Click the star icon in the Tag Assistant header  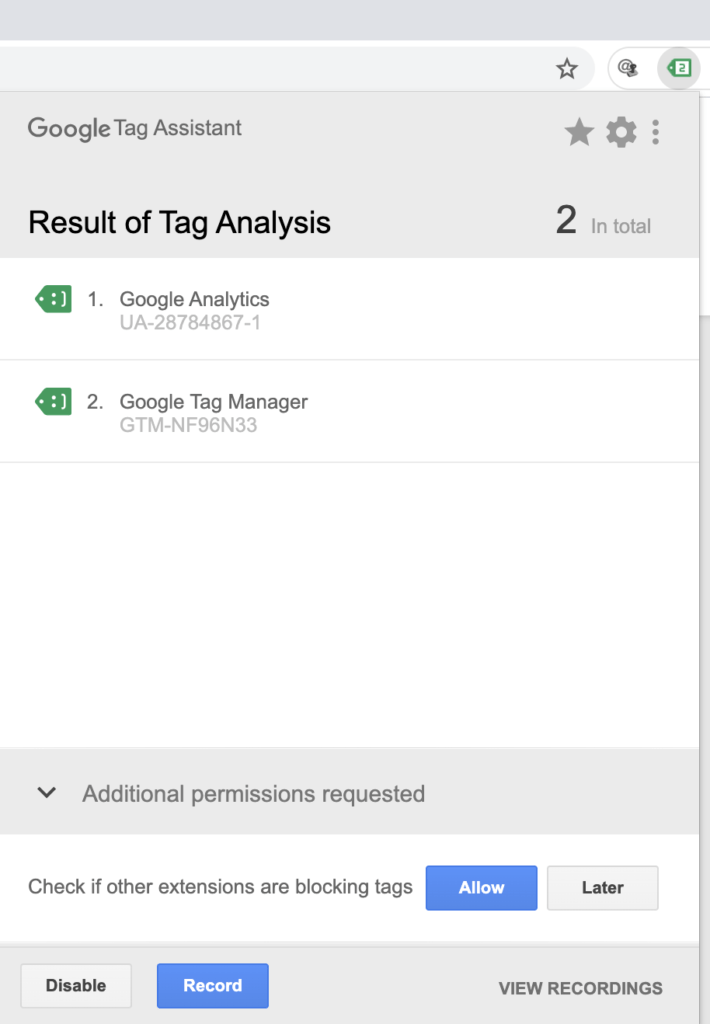(579, 132)
